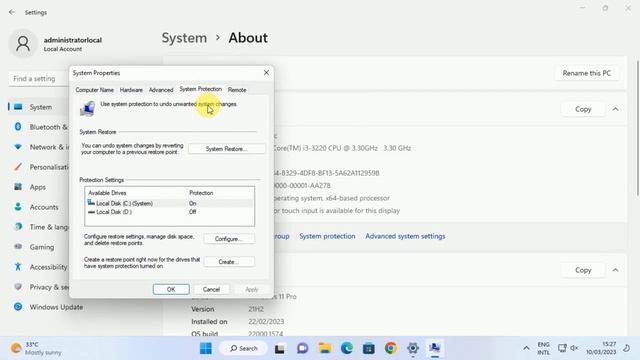Screen dimensions: 640x360
Task: Open the clock and date in the taskbar
Action: point(601,348)
